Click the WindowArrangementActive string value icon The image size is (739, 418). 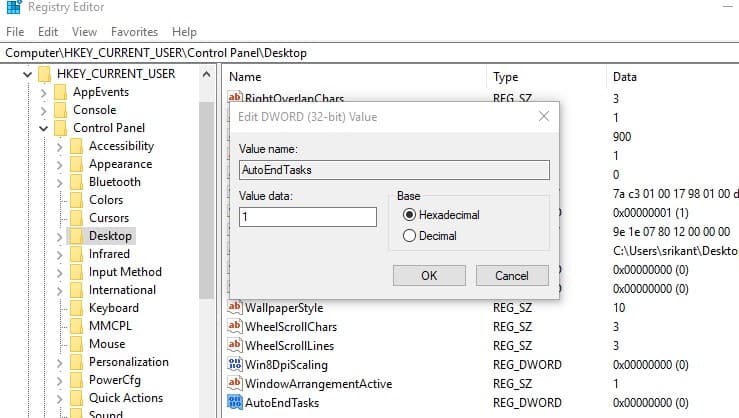coord(236,384)
